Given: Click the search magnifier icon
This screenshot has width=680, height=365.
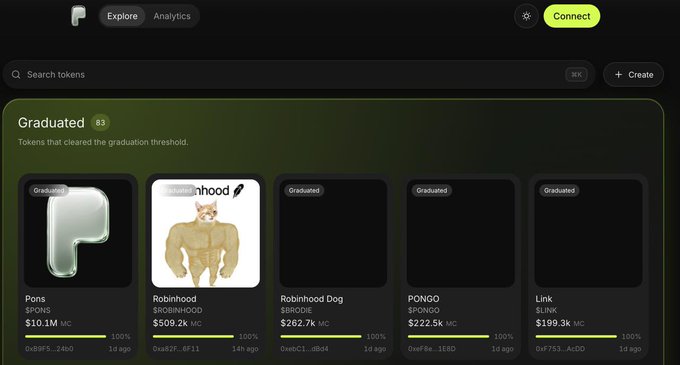Looking at the screenshot, I should (16, 75).
